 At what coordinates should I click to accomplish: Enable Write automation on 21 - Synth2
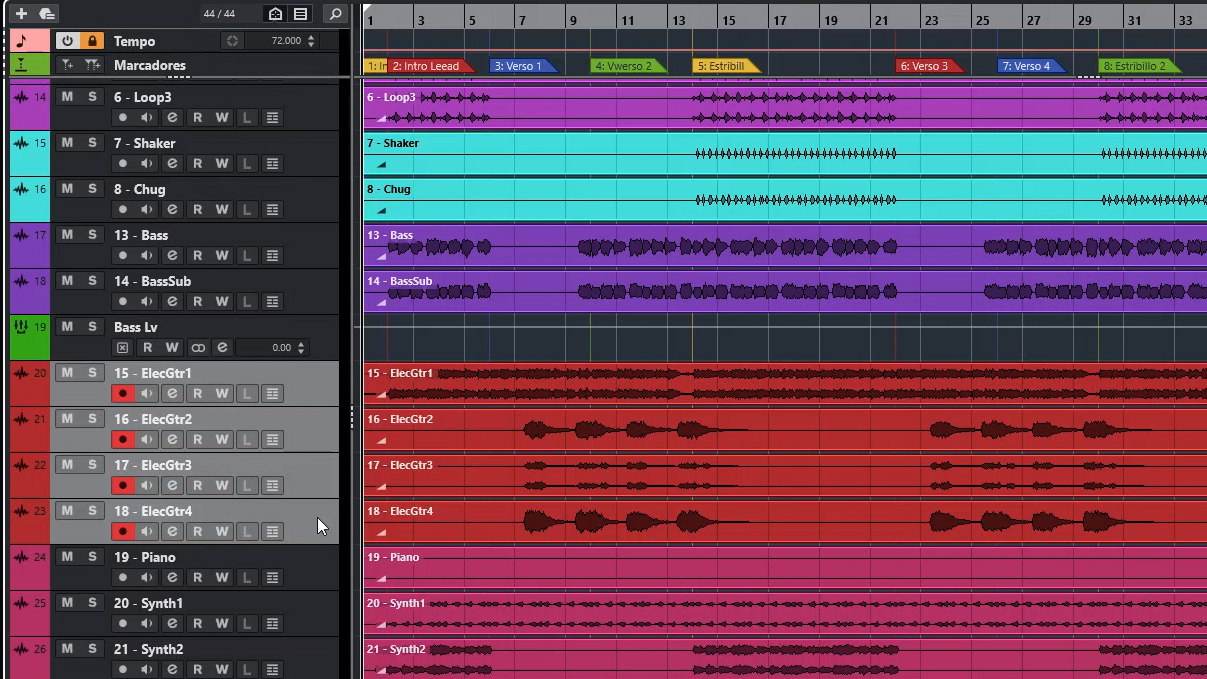point(222,669)
